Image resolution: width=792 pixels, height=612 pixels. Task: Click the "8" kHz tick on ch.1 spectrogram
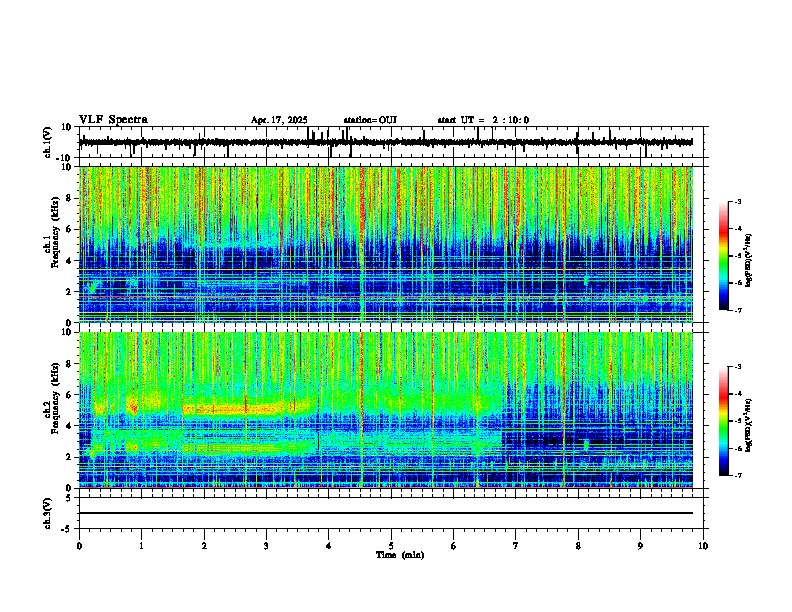69,198
